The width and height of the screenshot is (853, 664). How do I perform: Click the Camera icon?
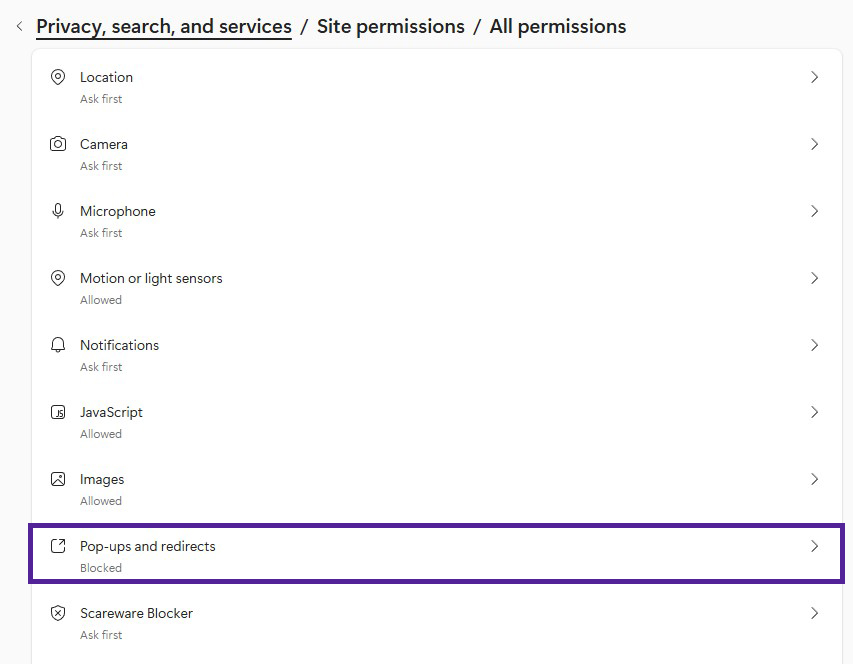click(58, 144)
